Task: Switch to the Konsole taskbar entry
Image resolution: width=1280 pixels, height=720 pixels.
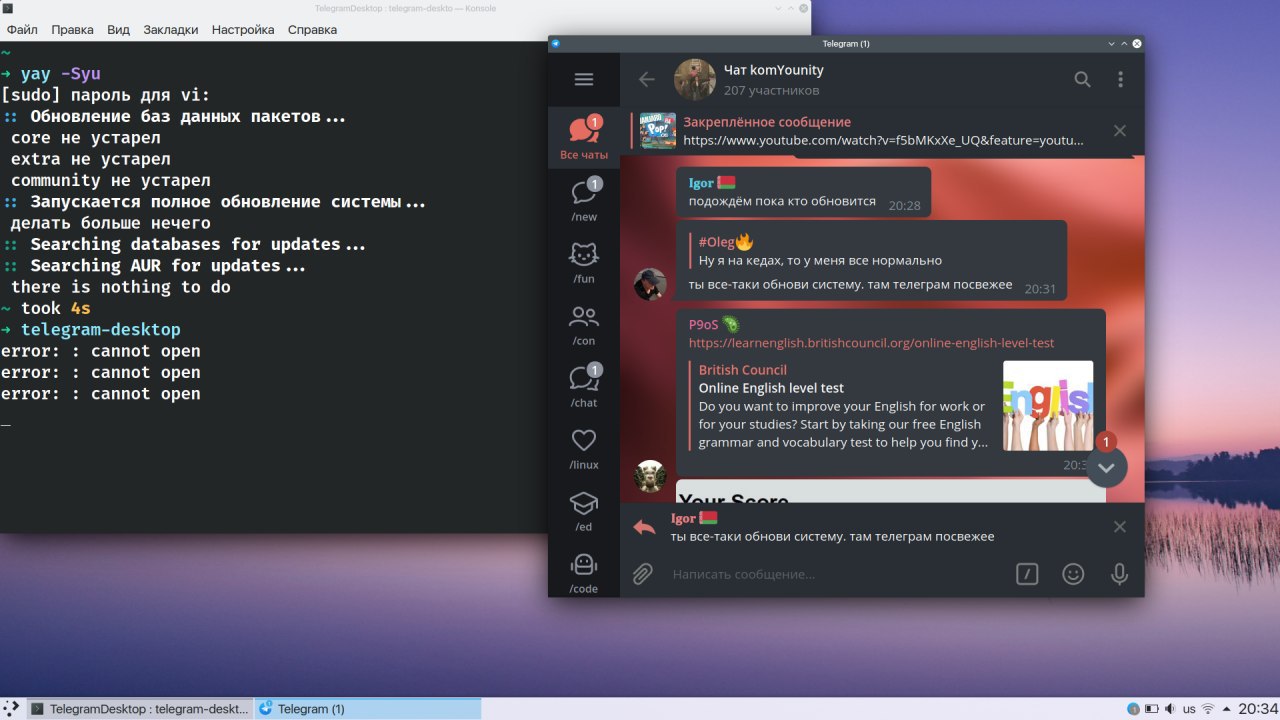Action: 139,709
